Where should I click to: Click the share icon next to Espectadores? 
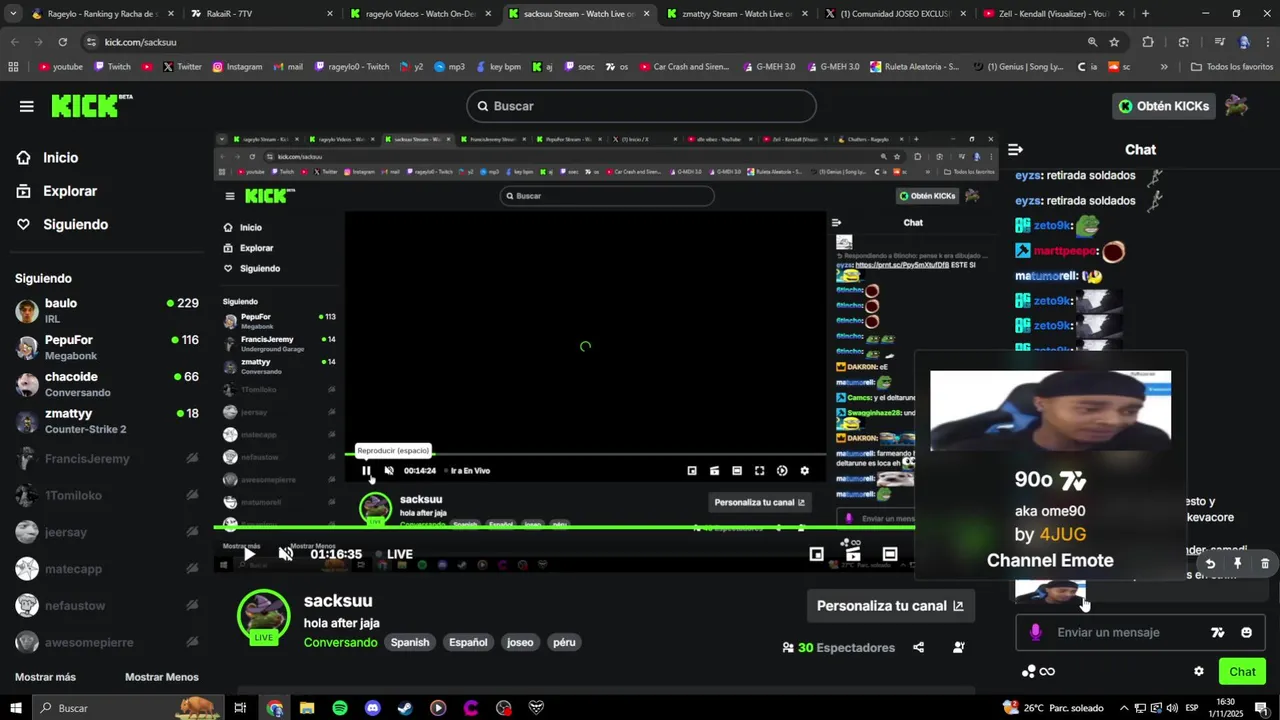(919, 647)
